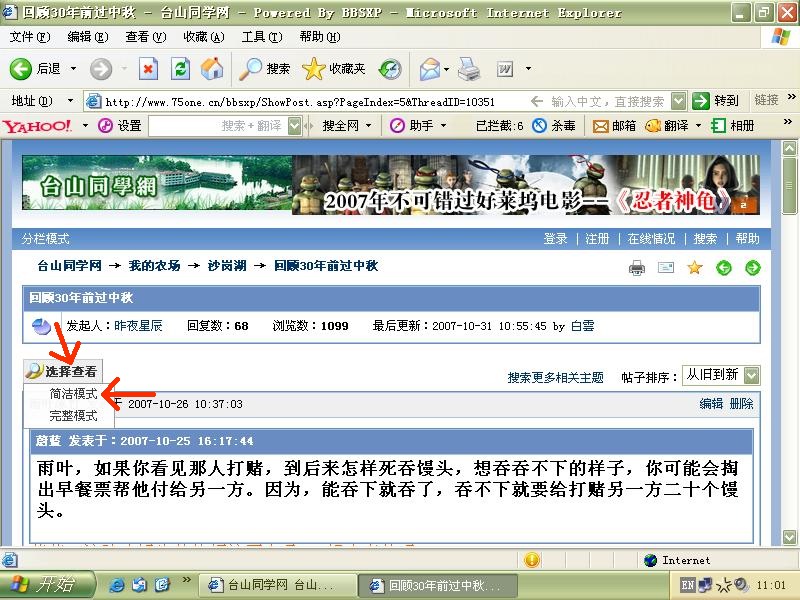This screenshot has width=800, height=600.
Task: Open the 文件(F) menu
Action: click(x=30, y=37)
